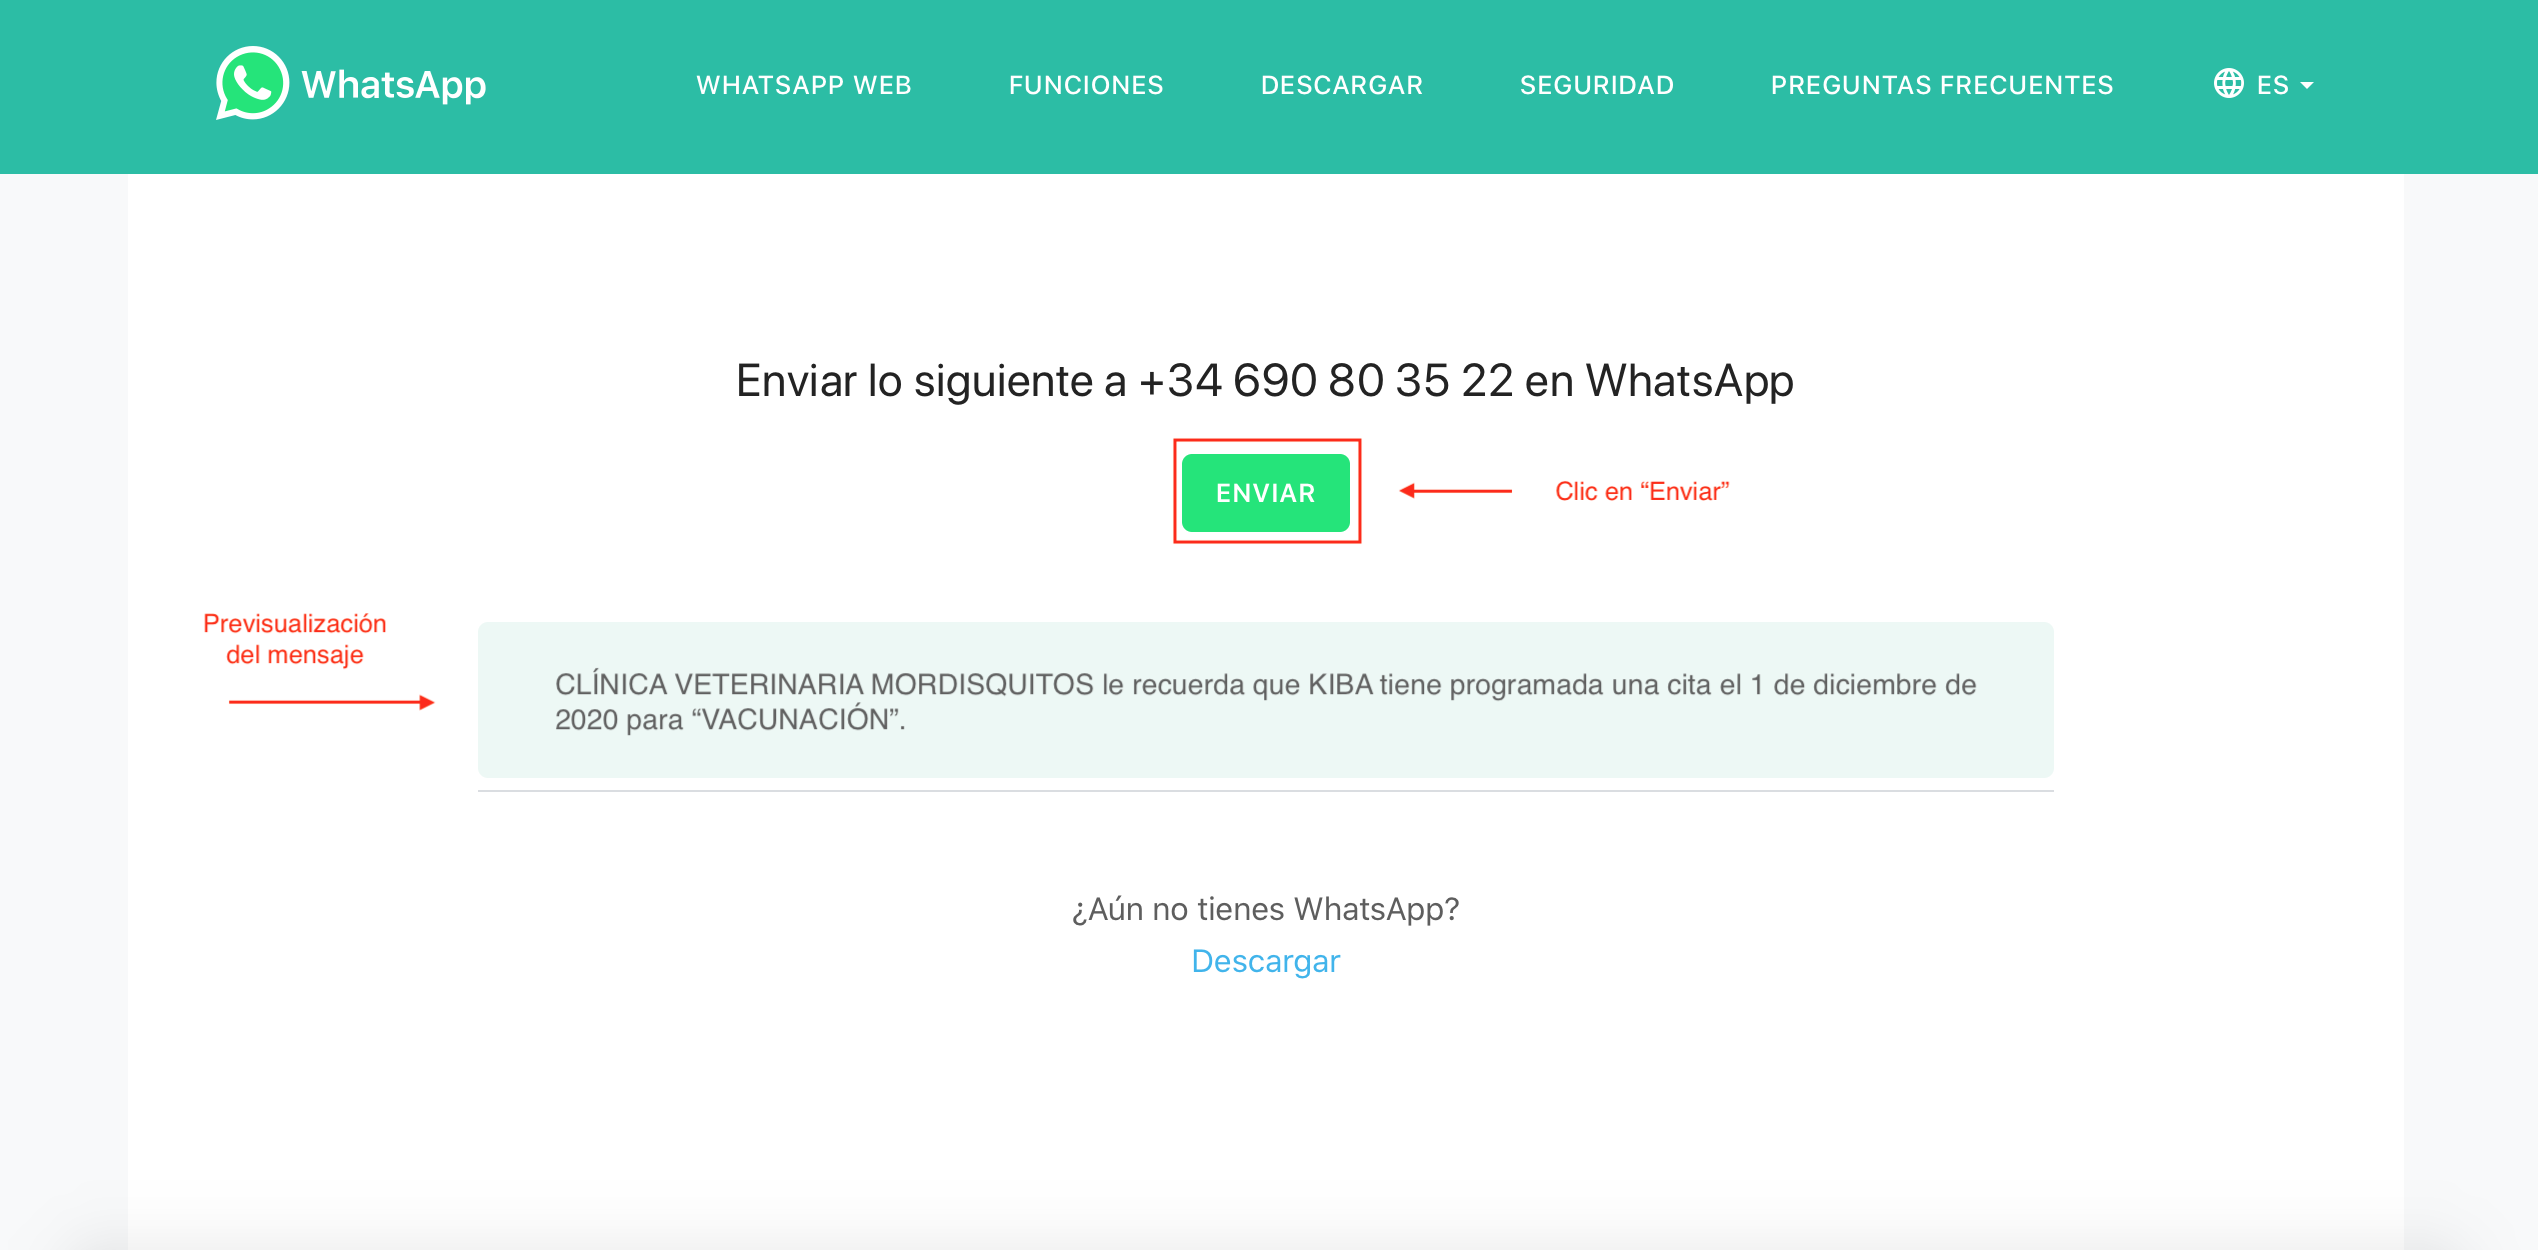2538x1250 pixels.
Task: Click the 'Clic en Enviar' red annotation
Action: pos(1642,491)
